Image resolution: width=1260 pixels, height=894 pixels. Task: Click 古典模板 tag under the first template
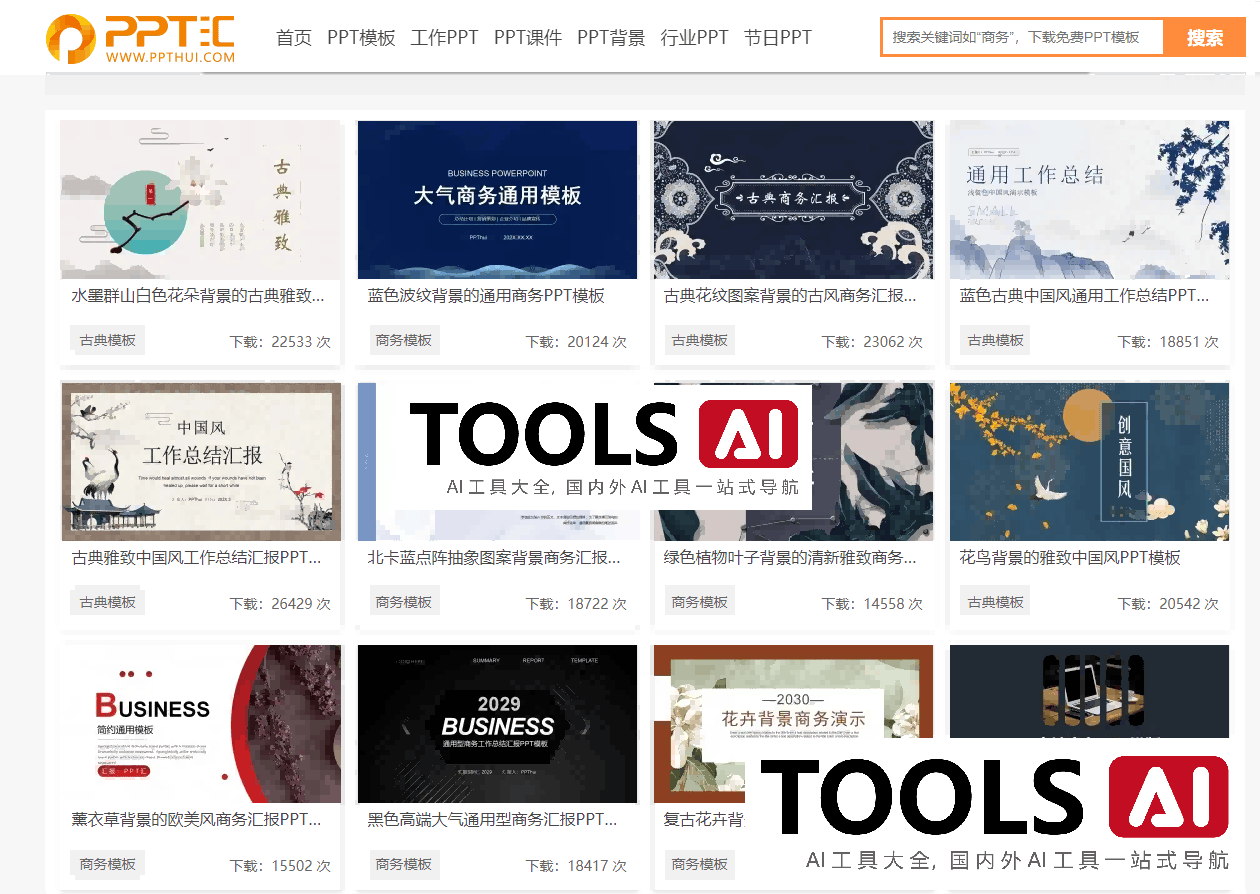108,340
